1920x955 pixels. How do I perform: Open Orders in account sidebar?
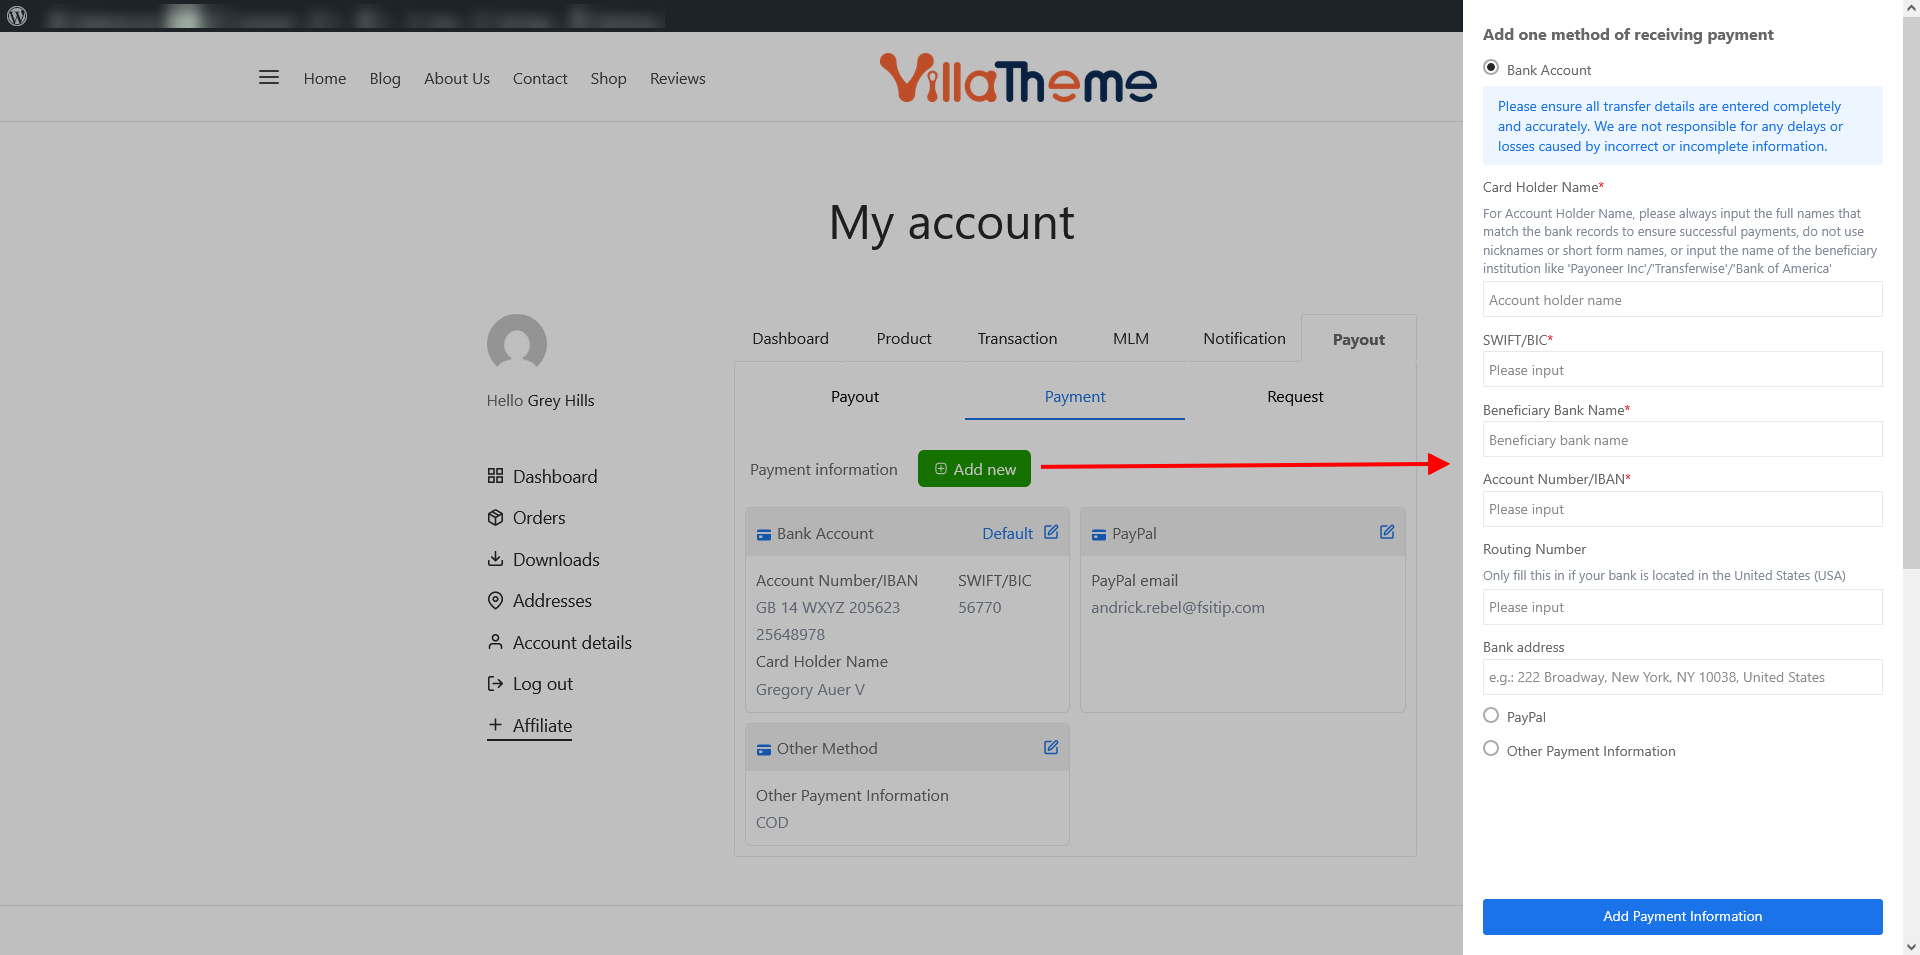tap(539, 517)
